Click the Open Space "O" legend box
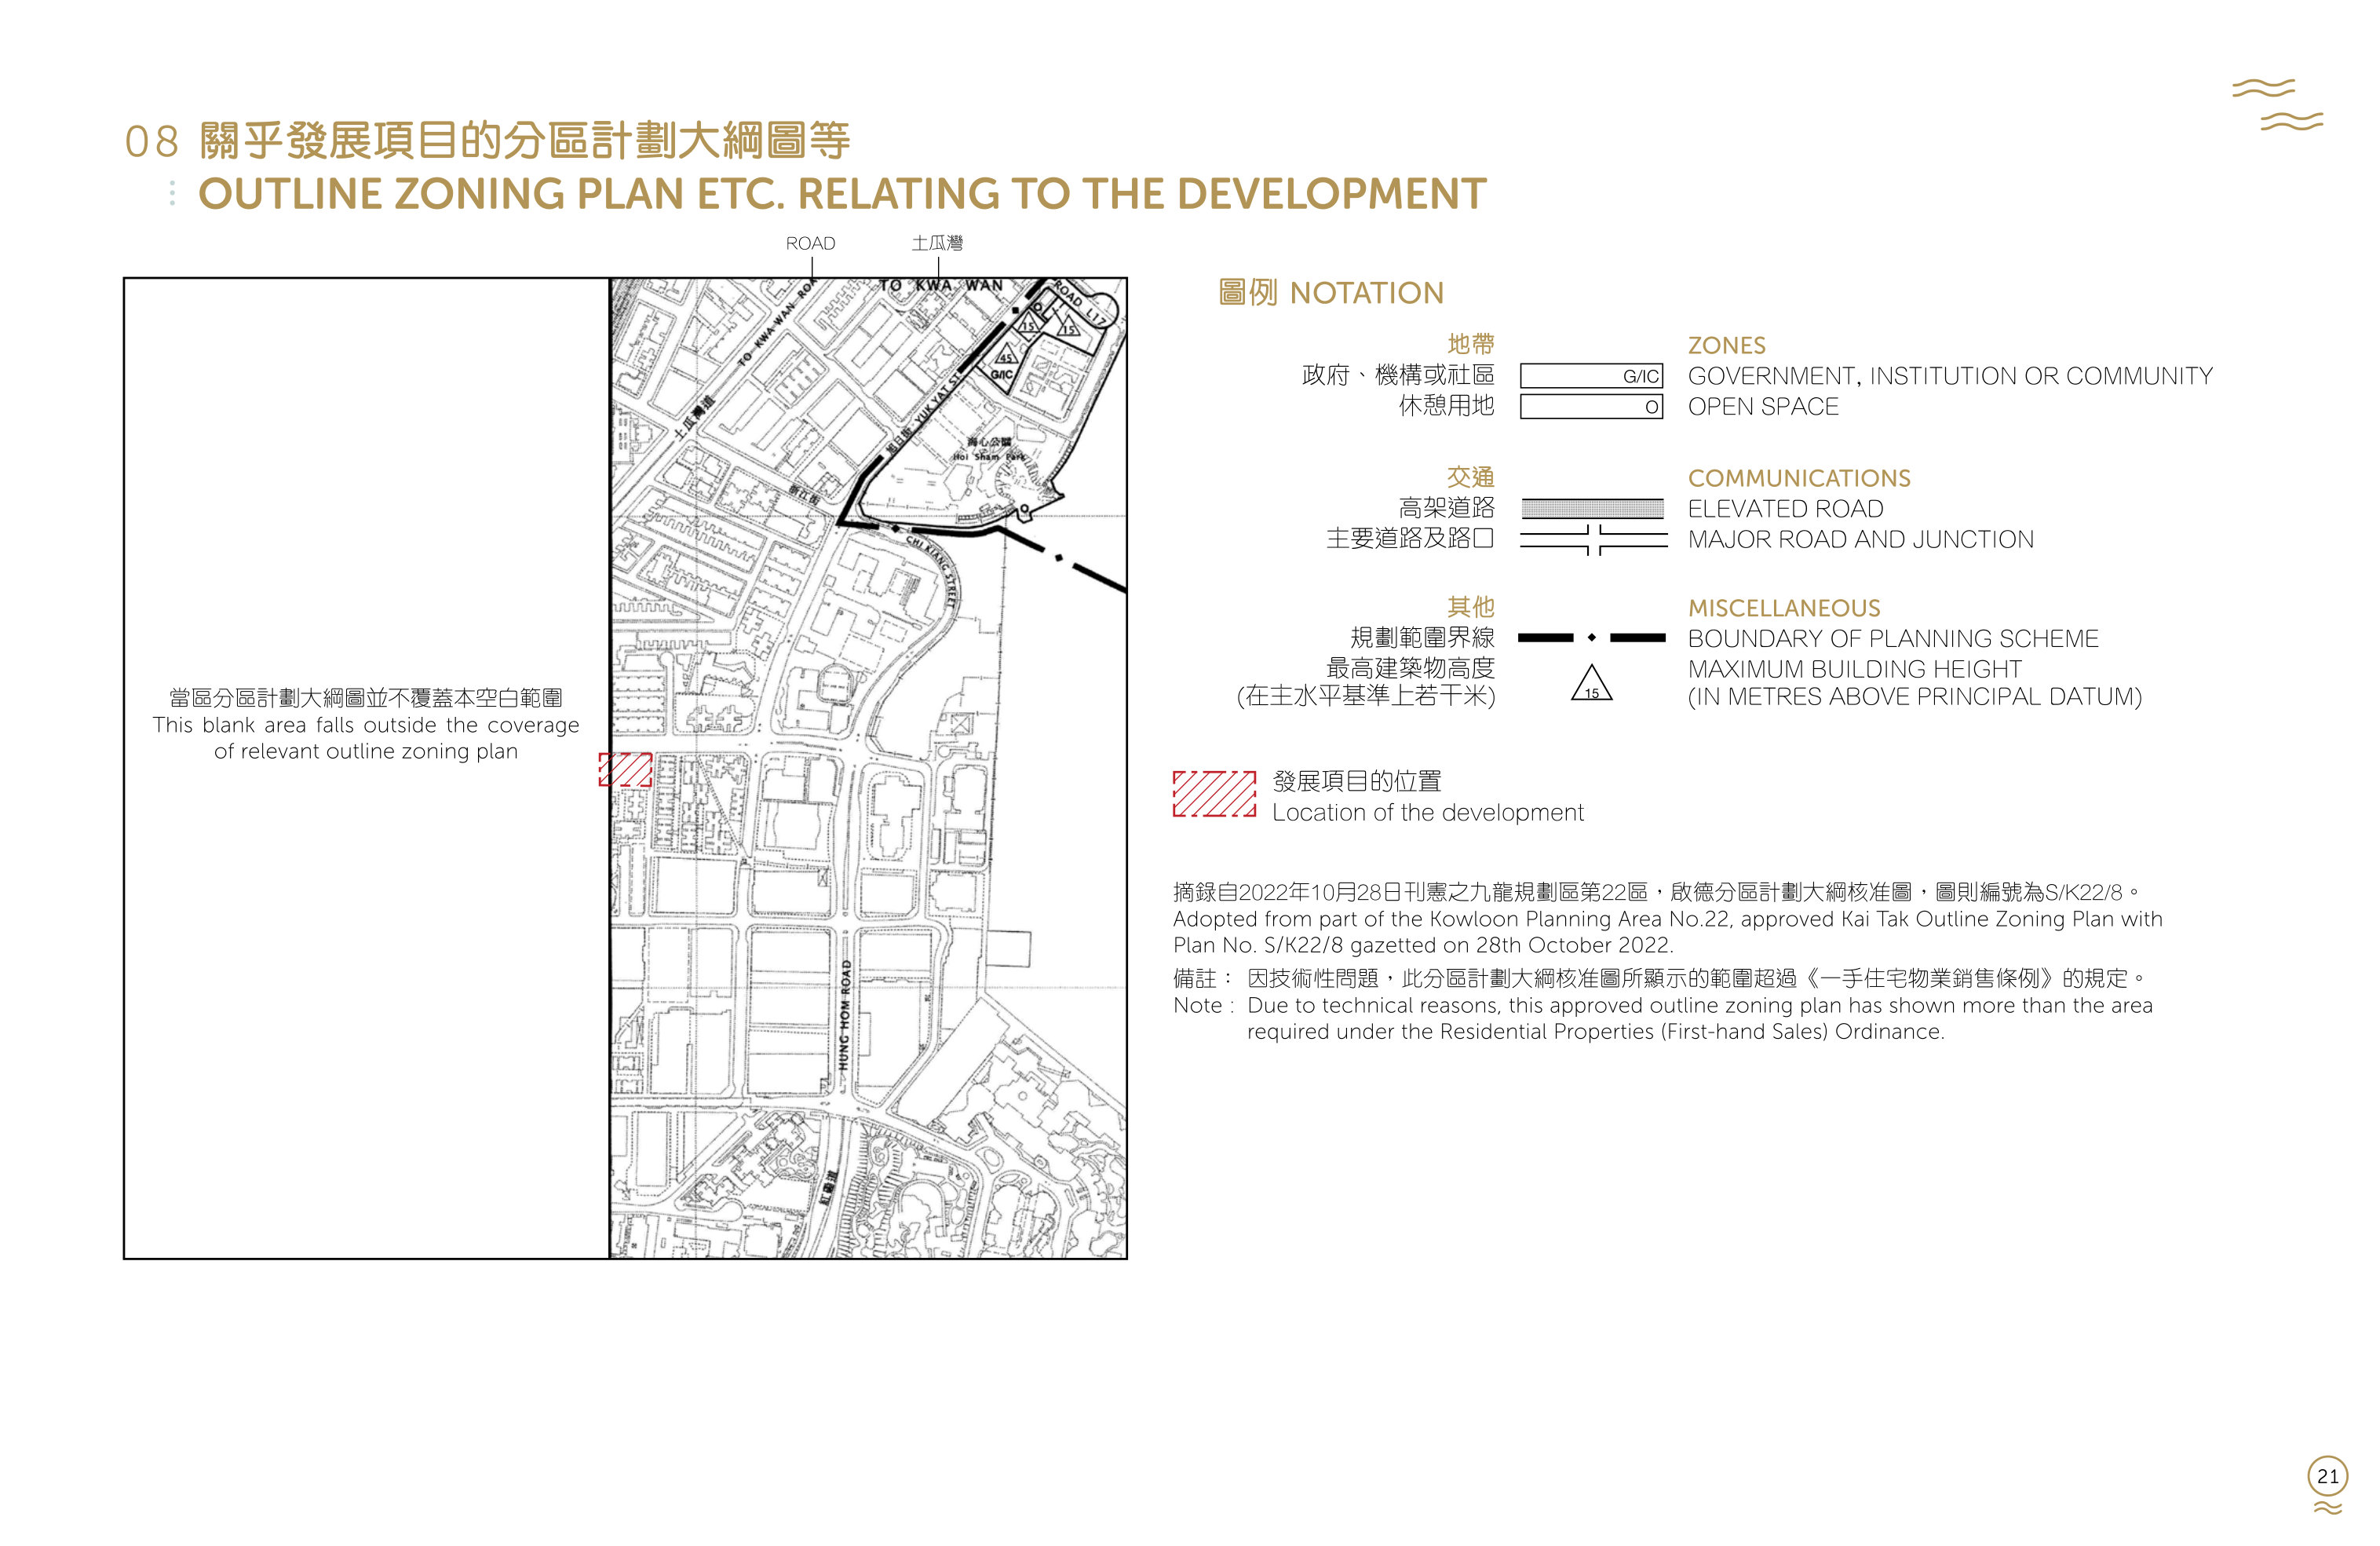This screenshot has height=1546, width=2380. [x=1591, y=407]
